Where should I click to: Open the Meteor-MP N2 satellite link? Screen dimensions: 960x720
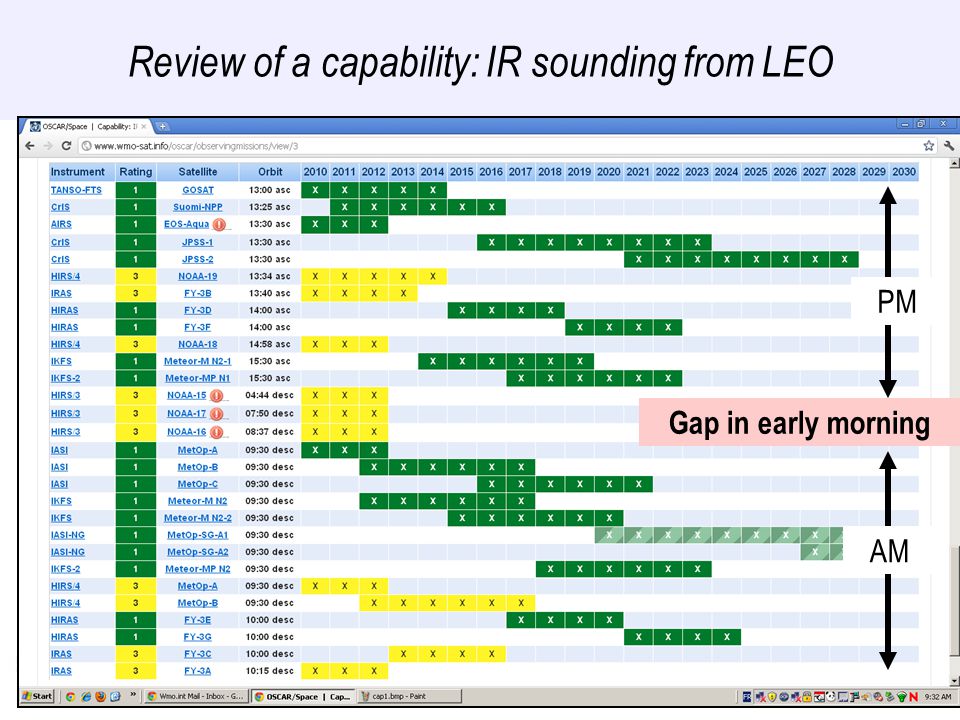[x=198, y=569]
